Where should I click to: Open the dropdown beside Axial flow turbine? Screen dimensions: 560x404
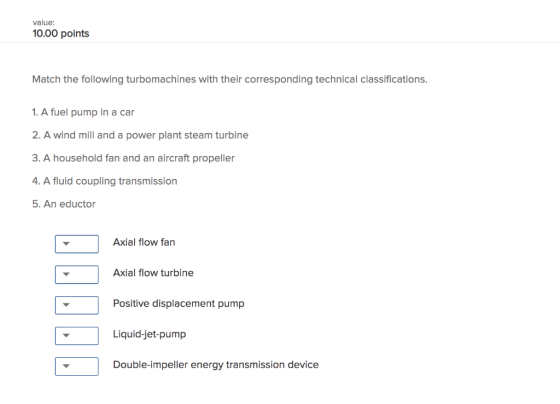coord(77,274)
